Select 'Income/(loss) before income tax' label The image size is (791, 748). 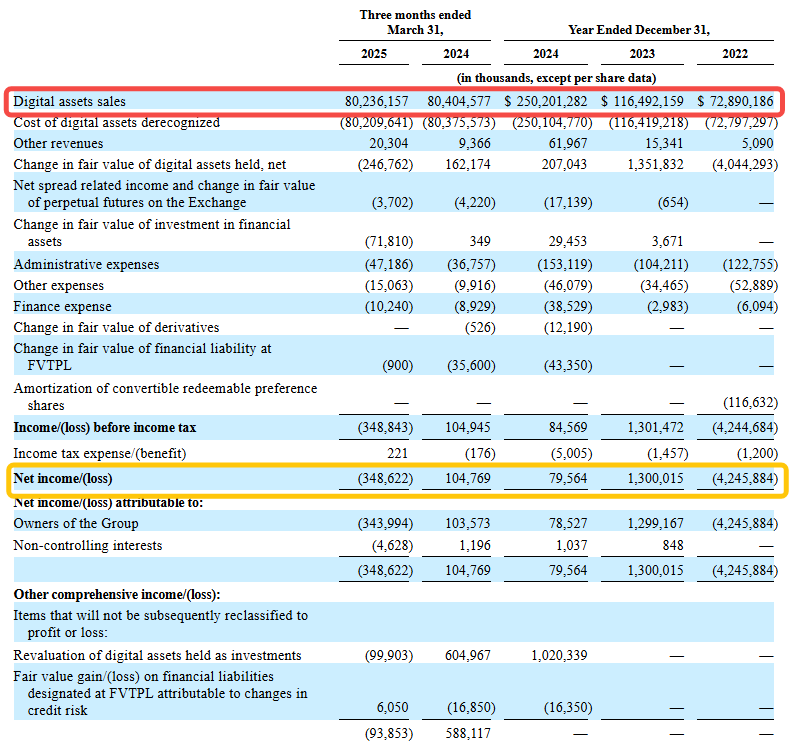click(104, 428)
